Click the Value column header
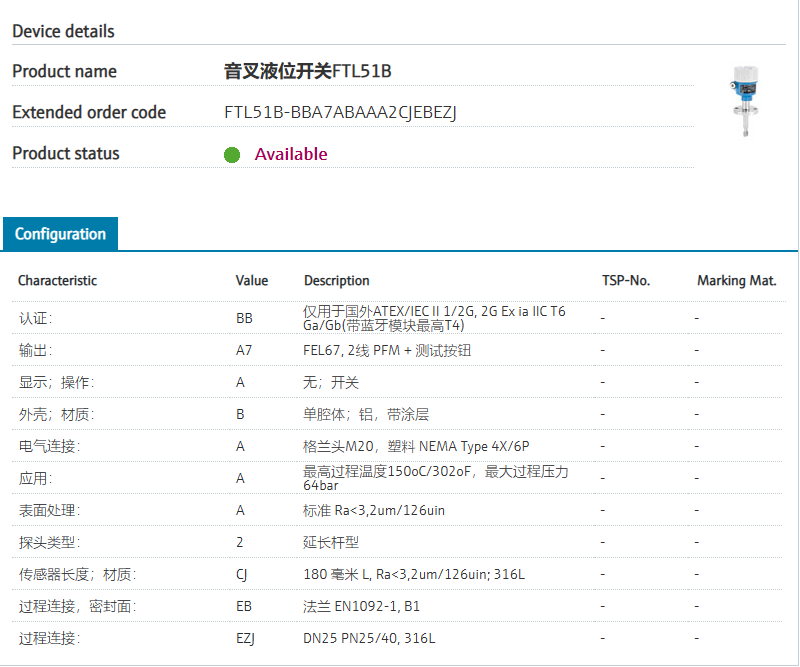This screenshot has width=800, height=667. click(252, 281)
